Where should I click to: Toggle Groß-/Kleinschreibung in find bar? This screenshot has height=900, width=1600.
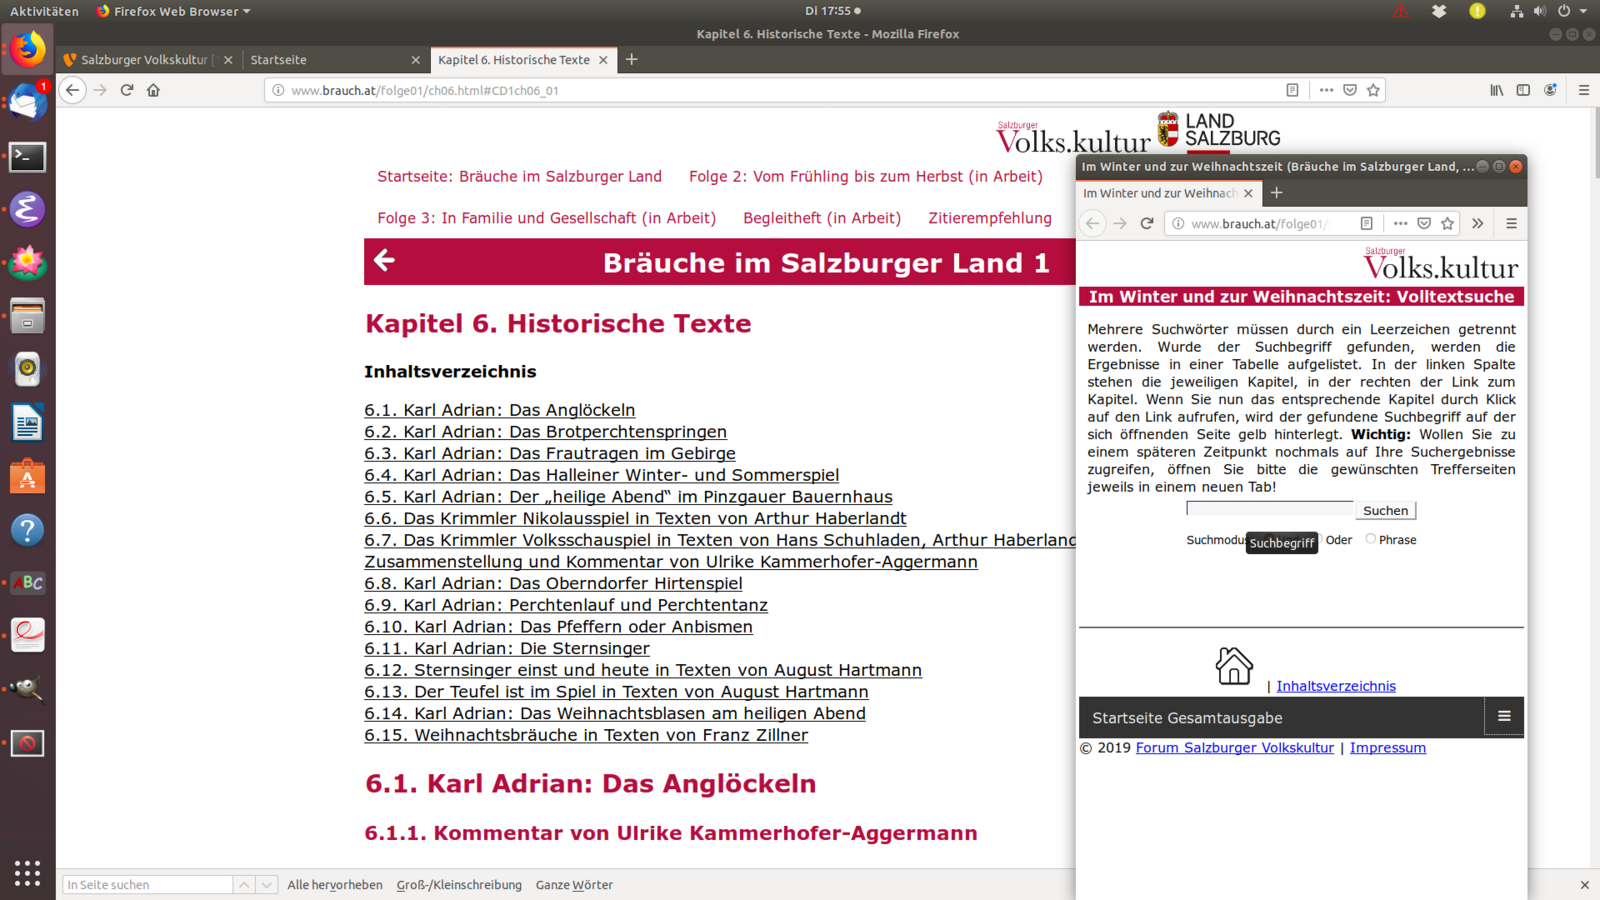pyautogui.click(x=459, y=885)
